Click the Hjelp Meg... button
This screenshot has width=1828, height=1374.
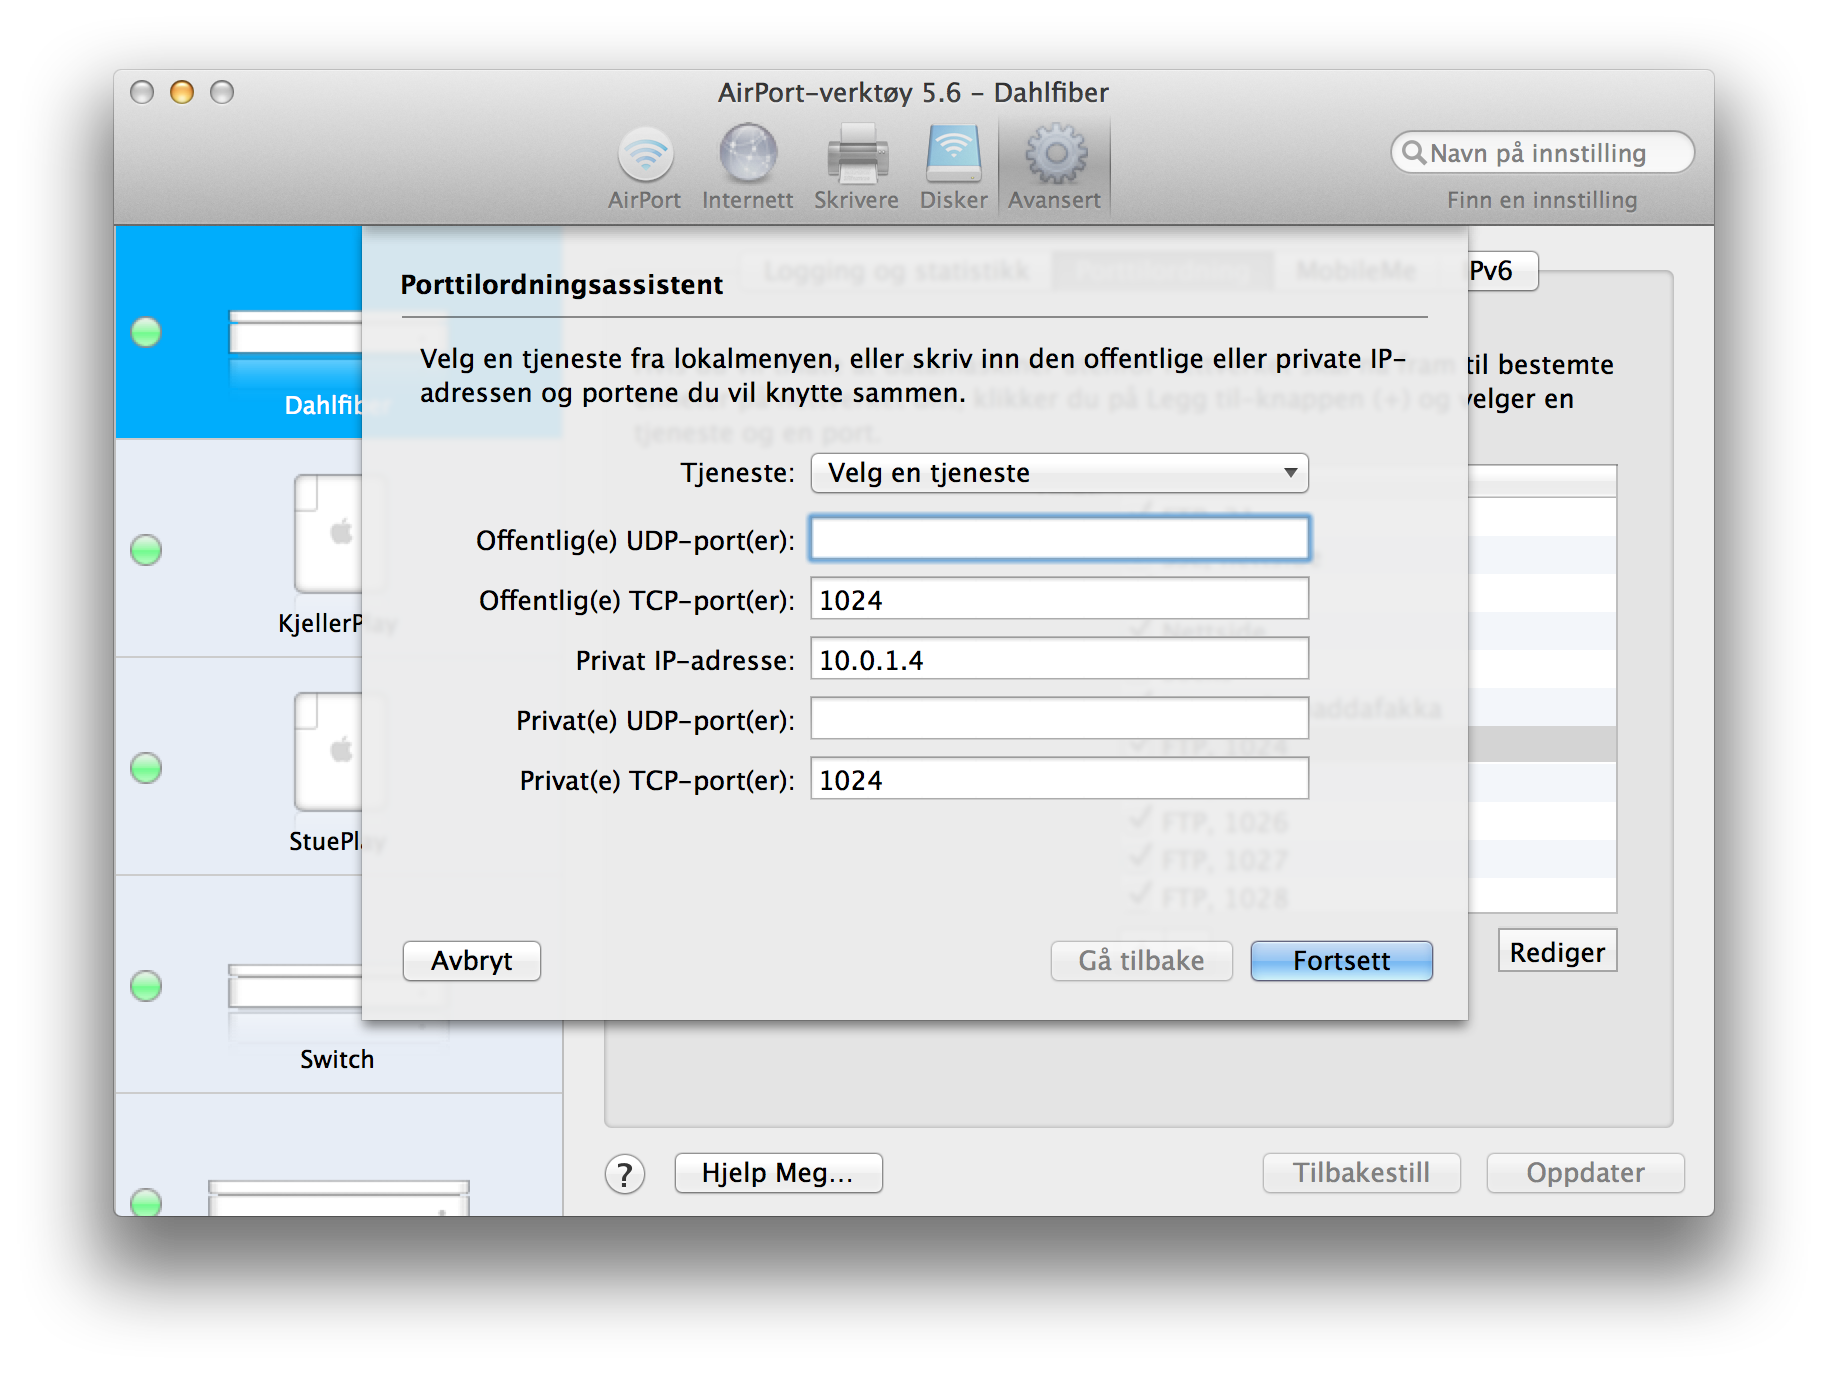click(778, 1173)
